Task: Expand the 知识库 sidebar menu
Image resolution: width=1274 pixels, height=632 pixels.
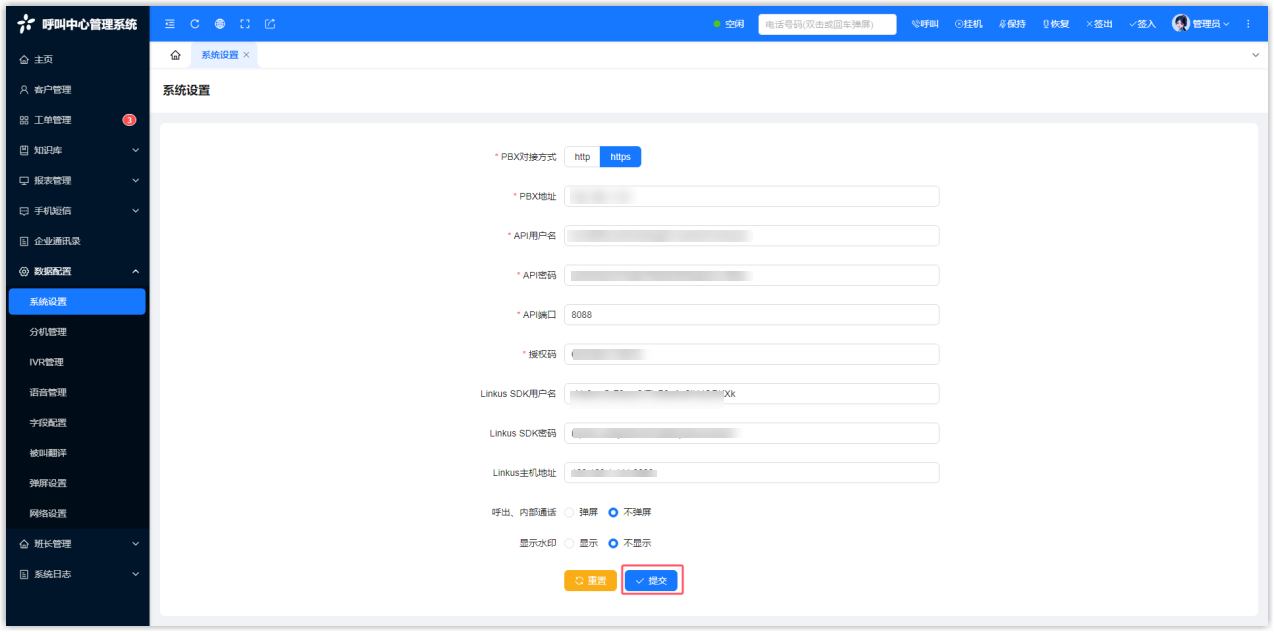Action: click(77, 150)
